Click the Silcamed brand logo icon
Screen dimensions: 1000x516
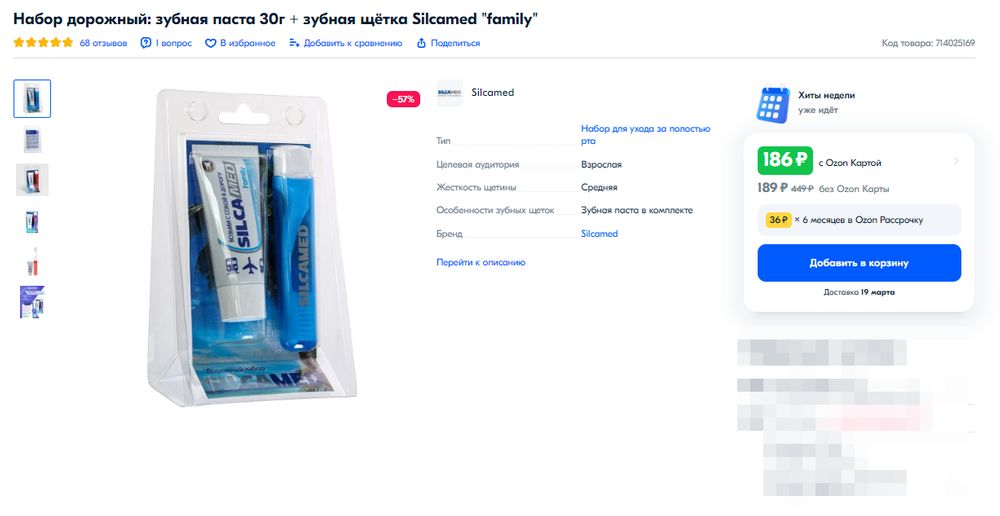(x=450, y=93)
